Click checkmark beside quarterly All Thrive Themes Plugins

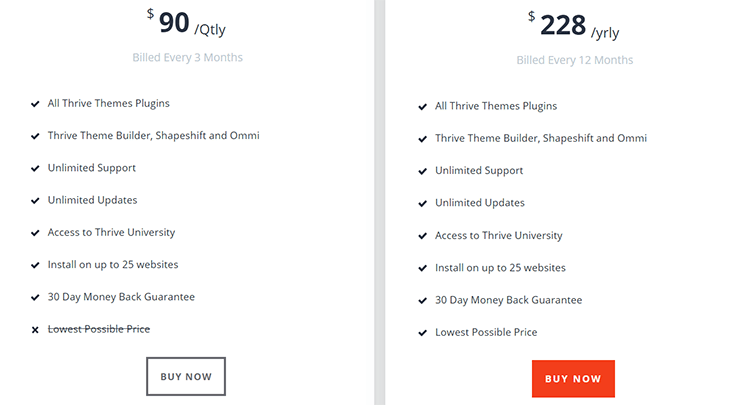(35, 104)
